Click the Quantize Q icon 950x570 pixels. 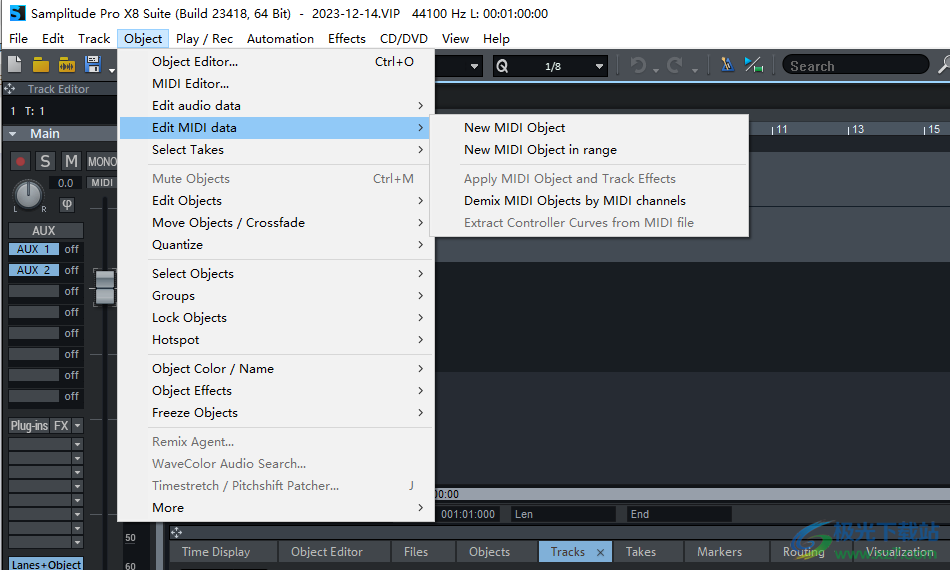(502, 66)
